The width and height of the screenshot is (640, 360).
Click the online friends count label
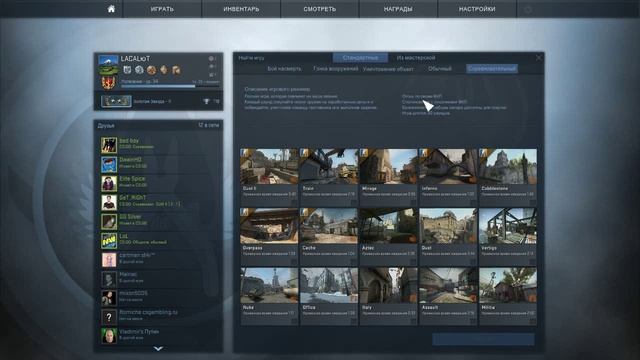coord(209,125)
